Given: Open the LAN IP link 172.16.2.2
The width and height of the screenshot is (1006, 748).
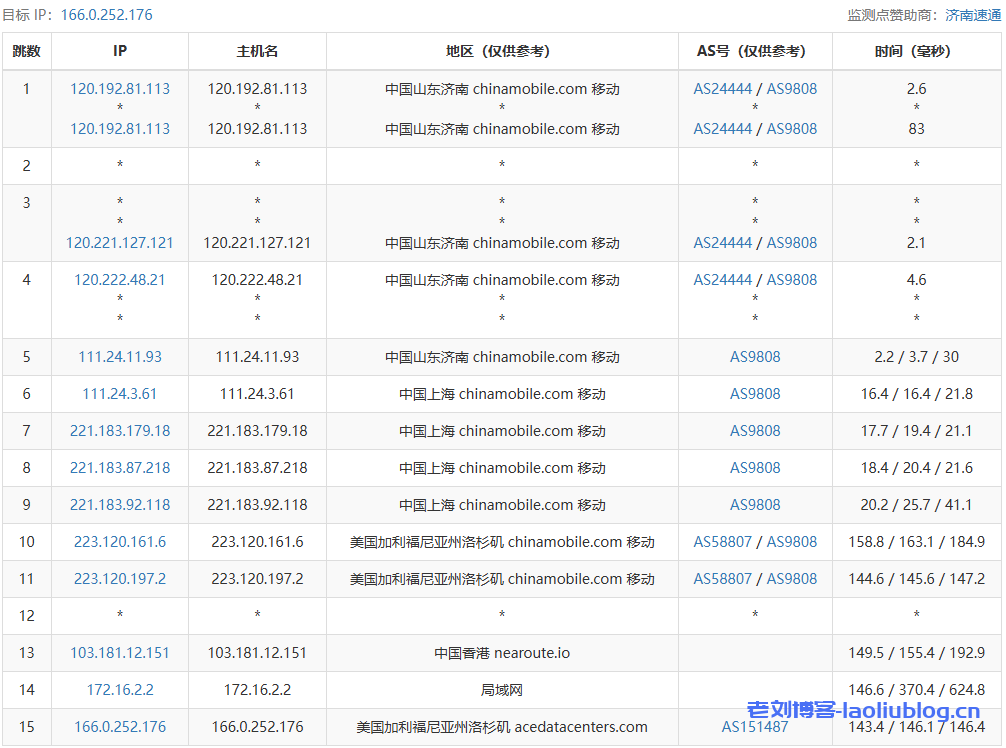Looking at the screenshot, I should (120, 690).
